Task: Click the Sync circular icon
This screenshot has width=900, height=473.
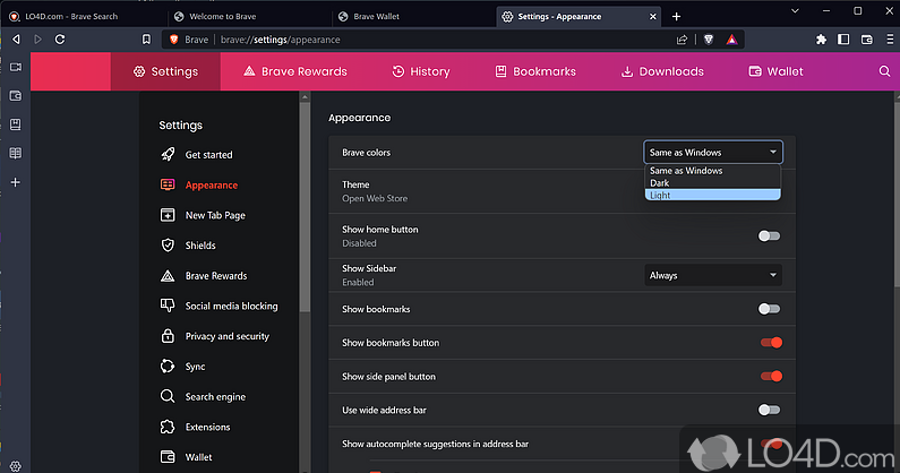Action: pyautogui.click(x=168, y=366)
